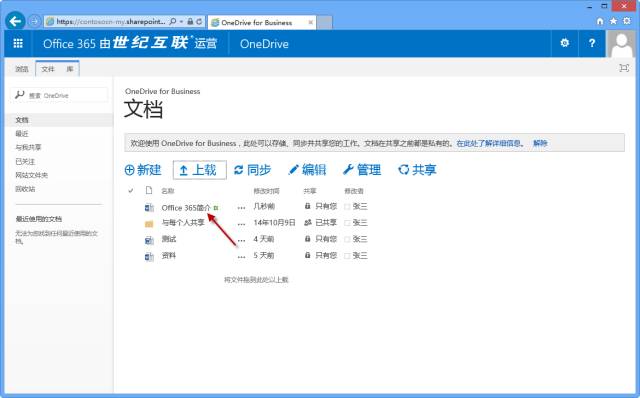Open the user profile avatar
The width and height of the screenshot is (640, 398).
pyautogui.click(x=621, y=44)
